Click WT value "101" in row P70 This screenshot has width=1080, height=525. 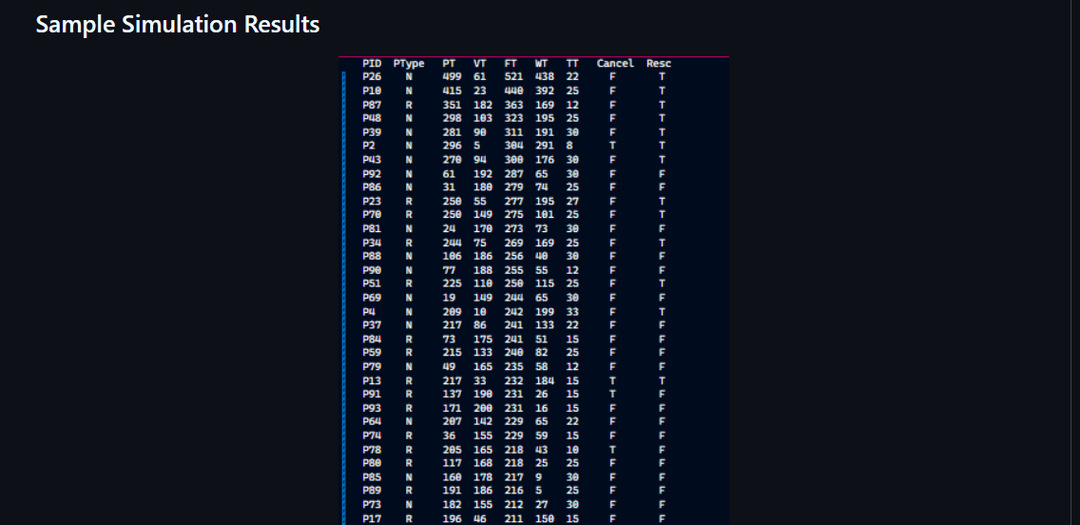(545, 214)
